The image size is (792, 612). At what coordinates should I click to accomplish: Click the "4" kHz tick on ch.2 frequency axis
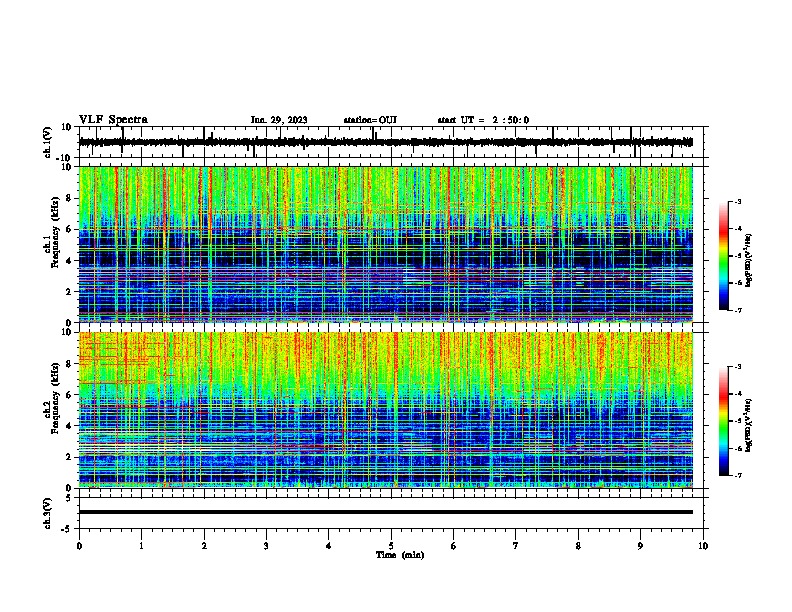click(70, 426)
